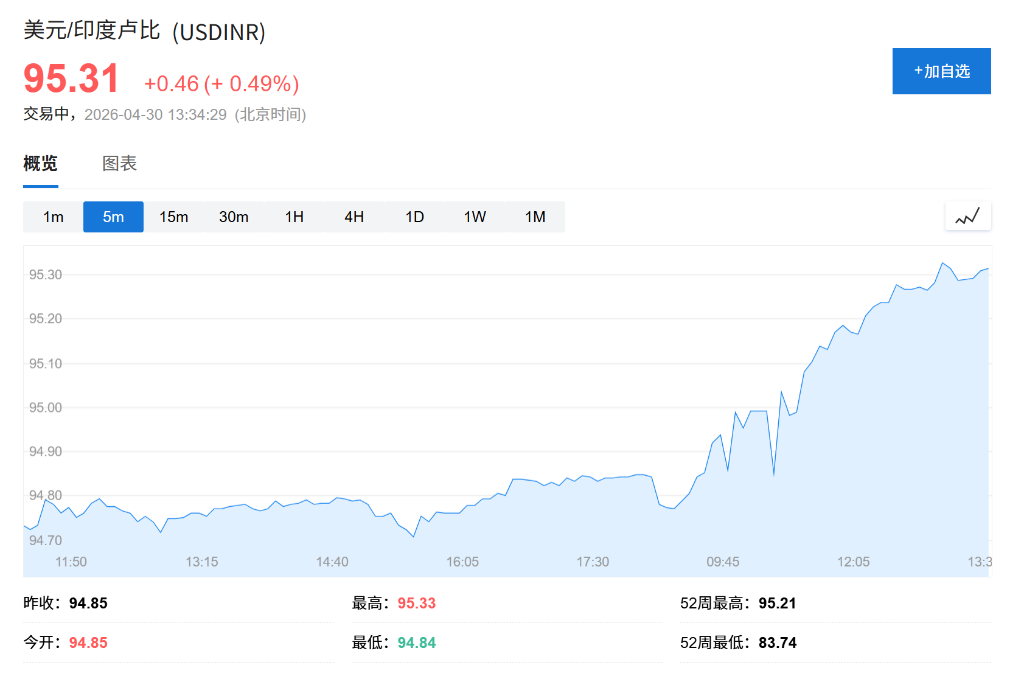
Task: Choose the 1M monthly timeframe
Action: click(534, 216)
